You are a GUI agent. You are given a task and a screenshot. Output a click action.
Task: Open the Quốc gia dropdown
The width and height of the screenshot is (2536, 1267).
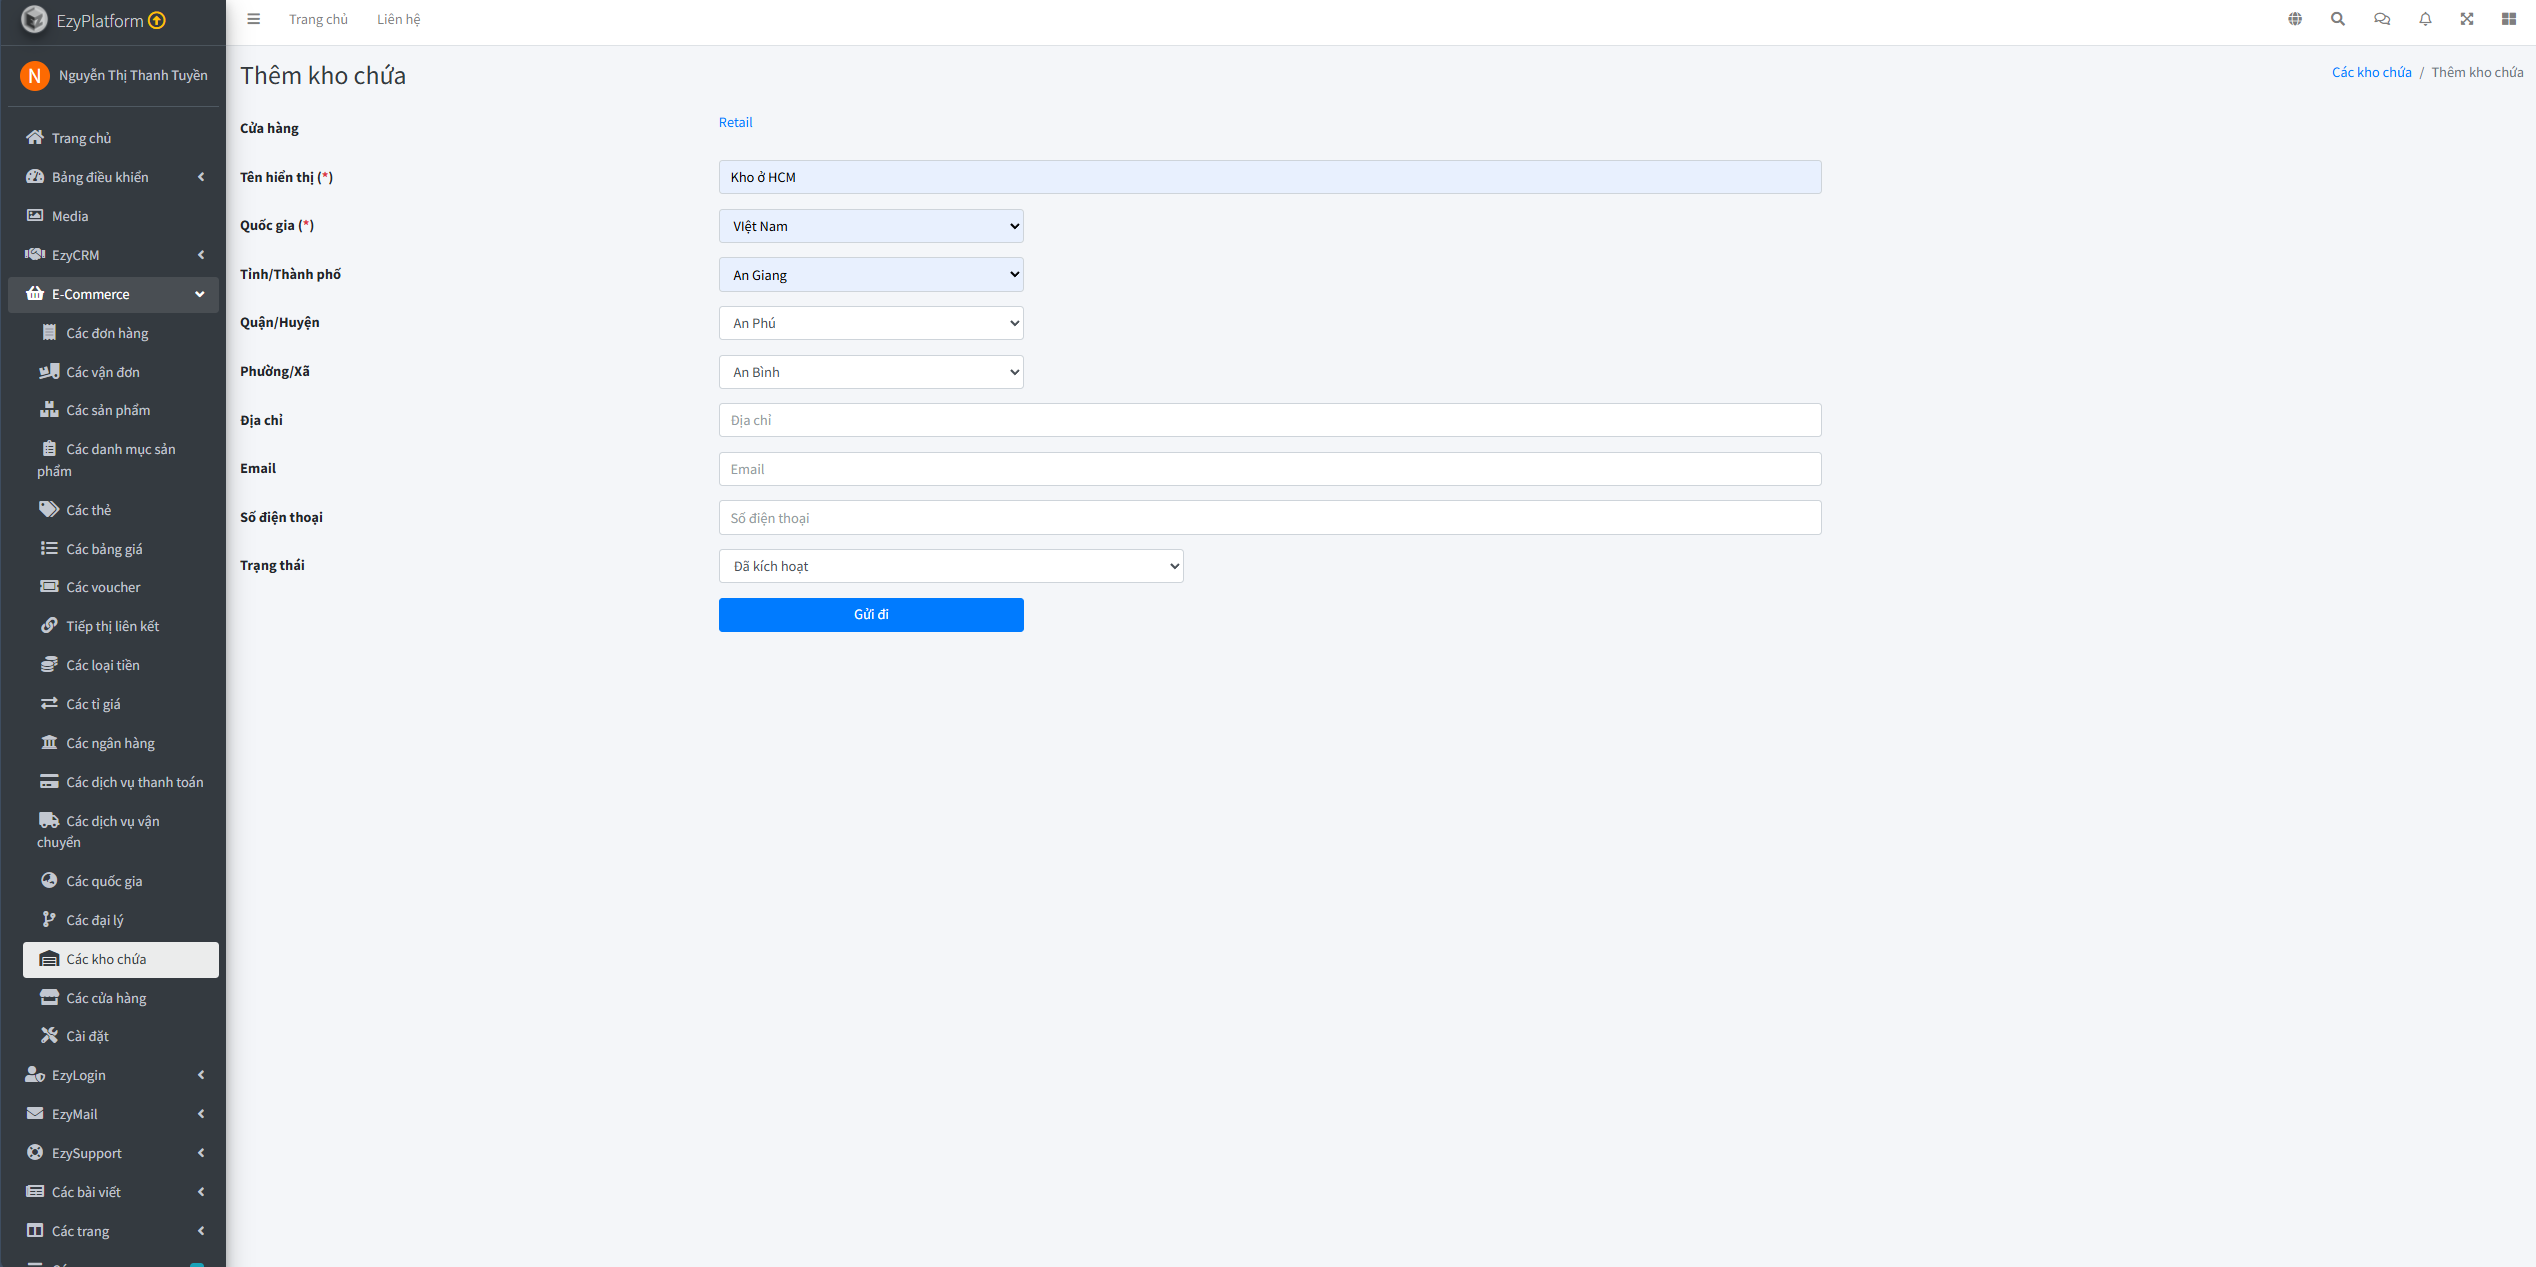pos(870,226)
